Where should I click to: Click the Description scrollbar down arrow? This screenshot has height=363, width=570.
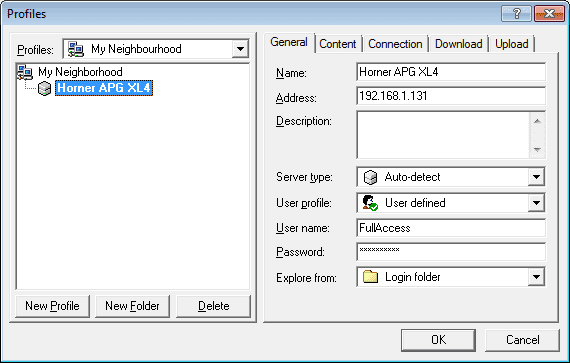click(537, 149)
